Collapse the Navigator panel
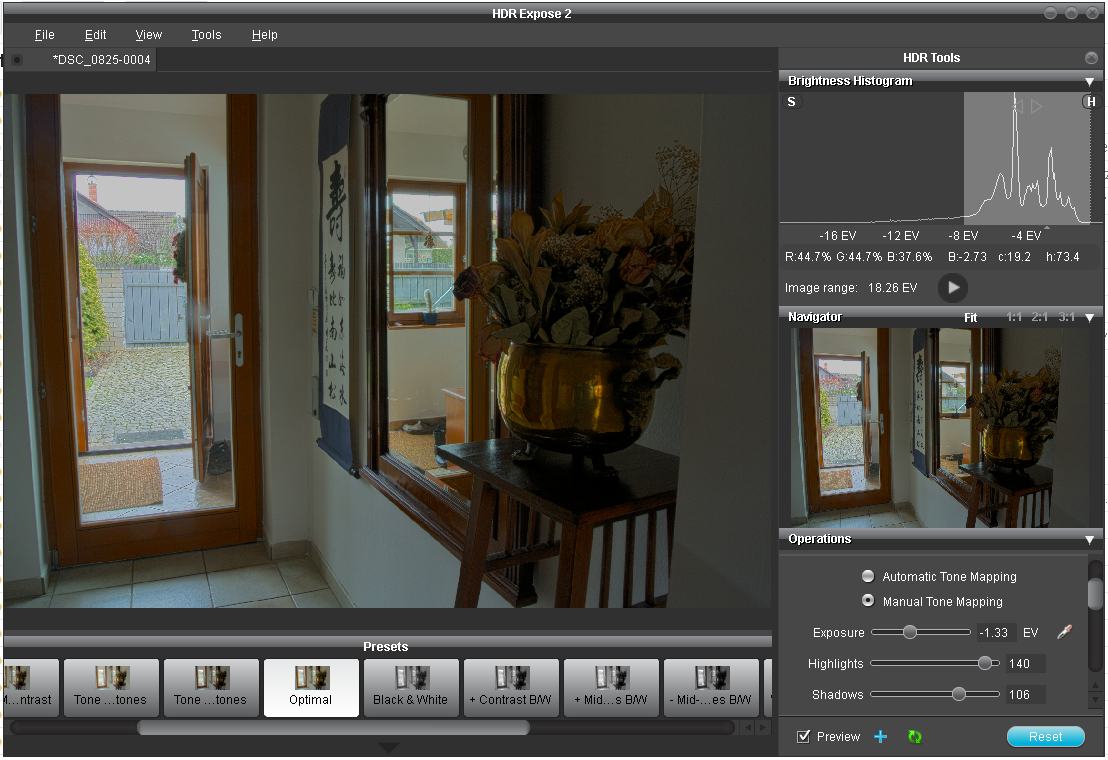Screen dimensions: 1108x760 [x=1089, y=317]
